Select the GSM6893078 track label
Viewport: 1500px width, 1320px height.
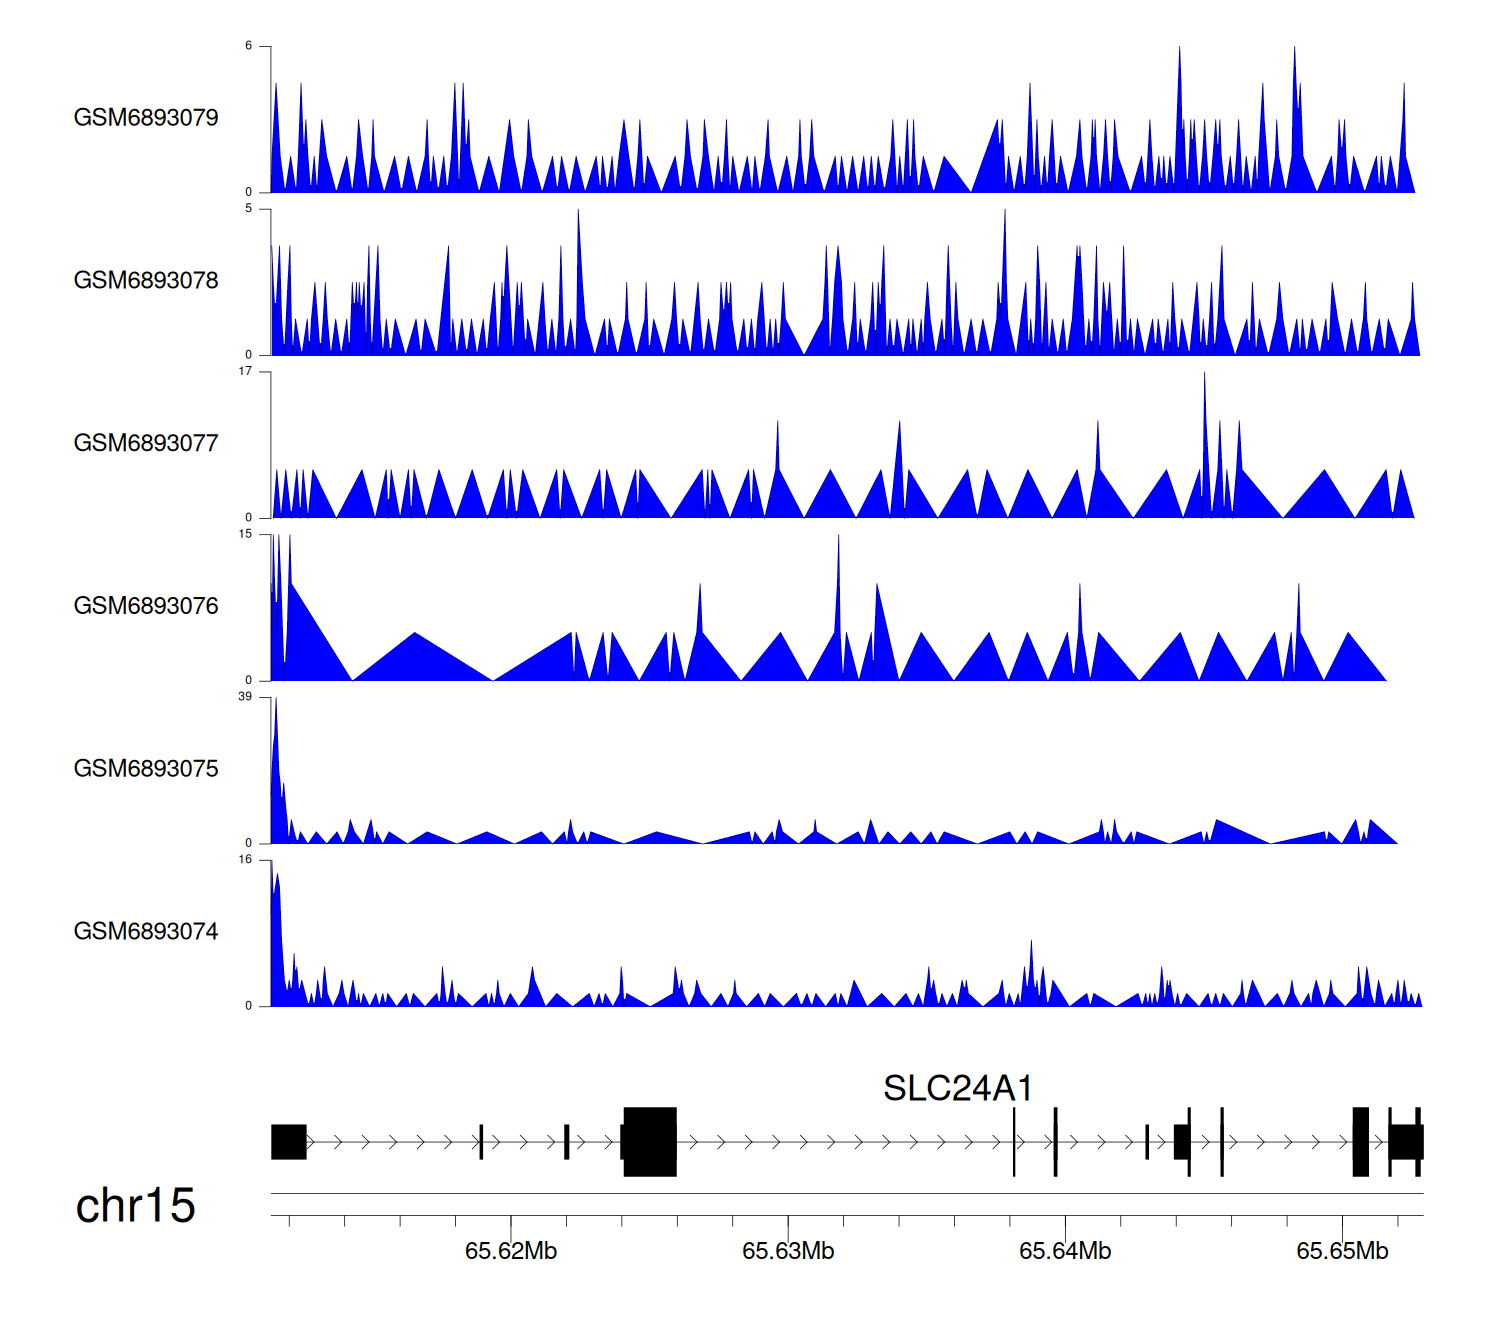[146, 281]
